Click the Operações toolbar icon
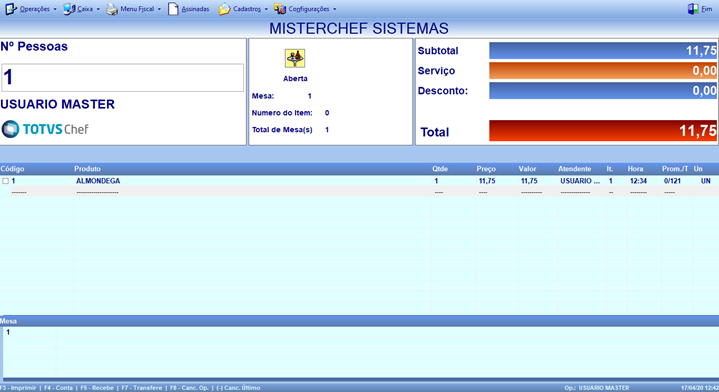 [x=11, y=9]
